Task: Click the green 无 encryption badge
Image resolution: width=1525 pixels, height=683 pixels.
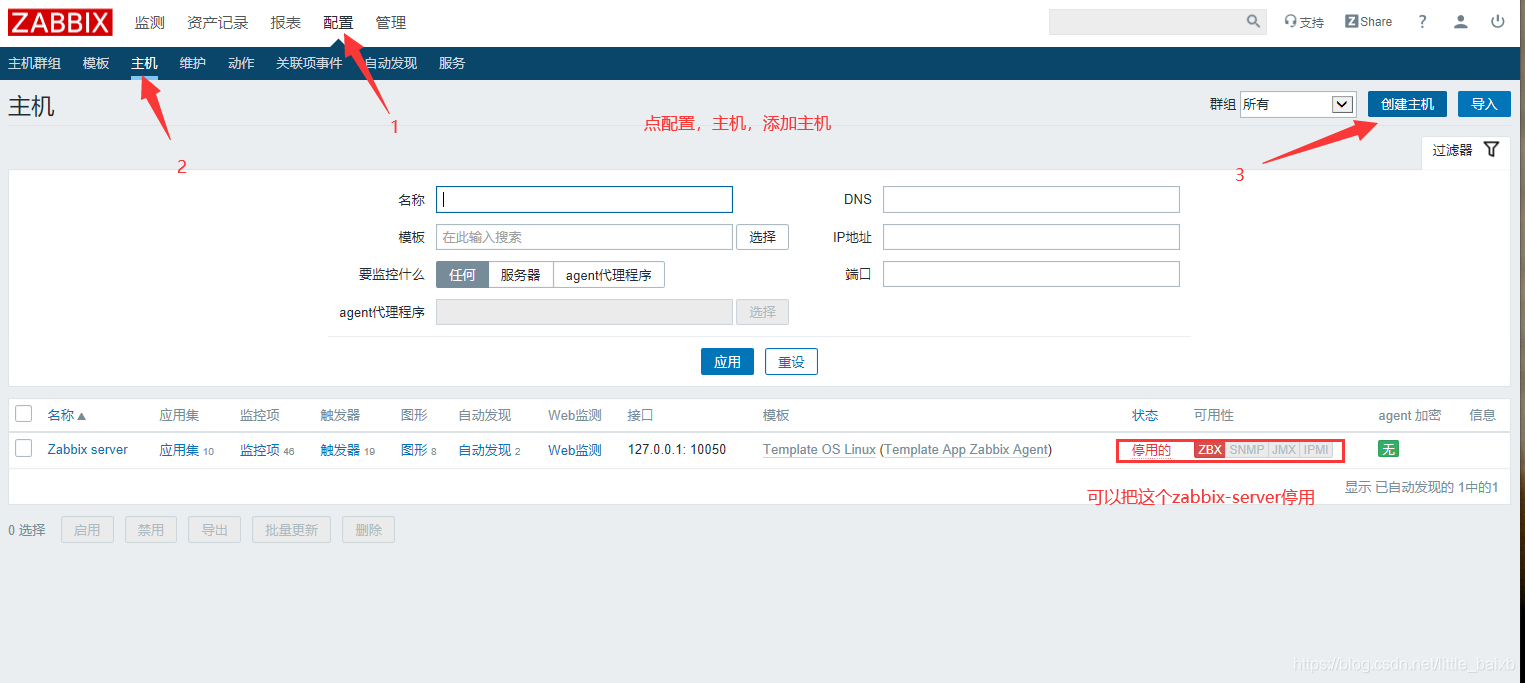Action: pos(1388,450)
